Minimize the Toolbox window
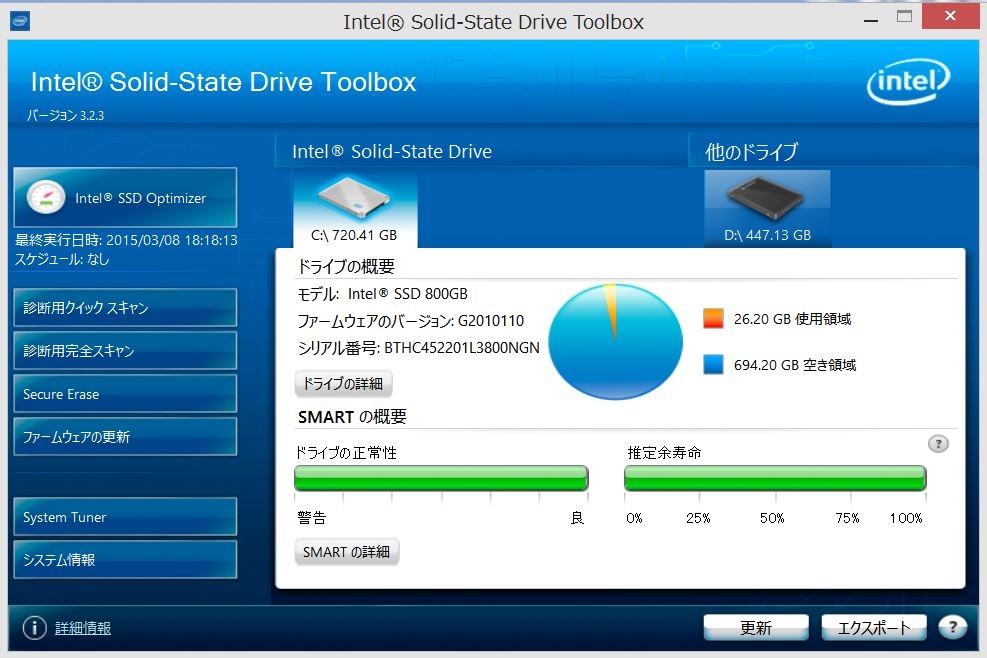Screen dimensions: 987x658 pos(871,20)
